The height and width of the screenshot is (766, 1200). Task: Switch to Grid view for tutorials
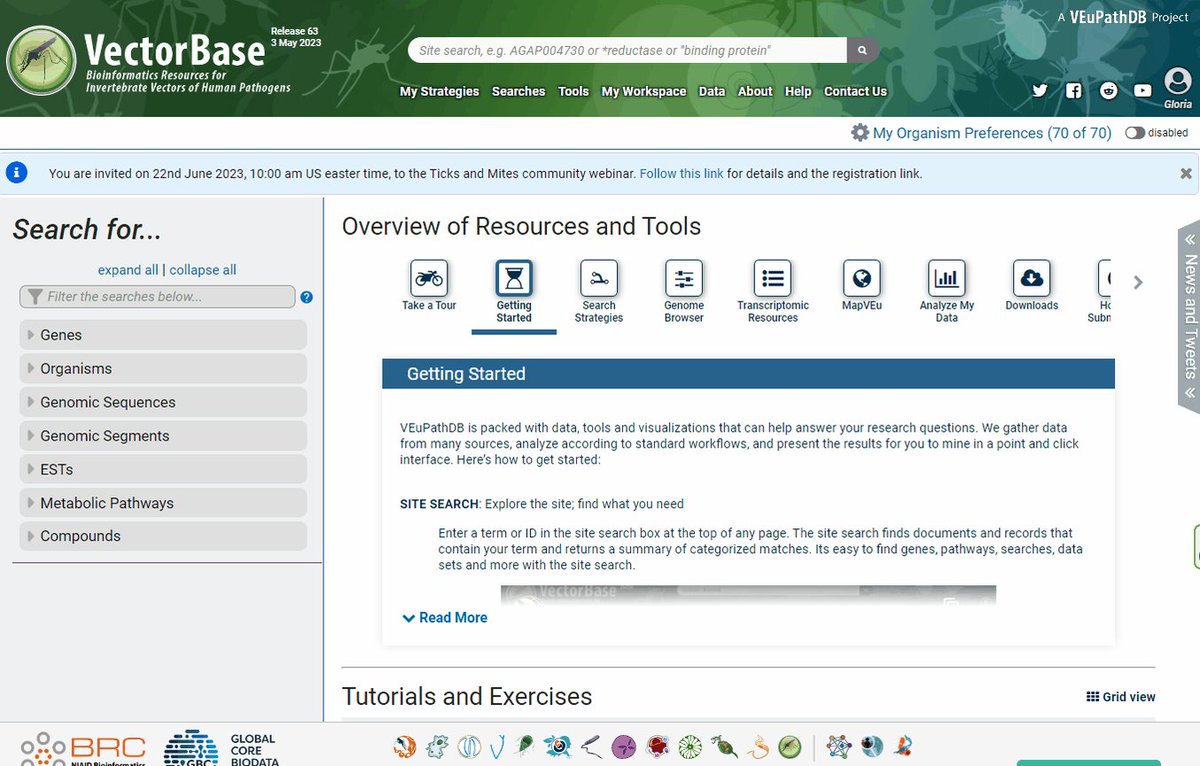pos(1121,697)
